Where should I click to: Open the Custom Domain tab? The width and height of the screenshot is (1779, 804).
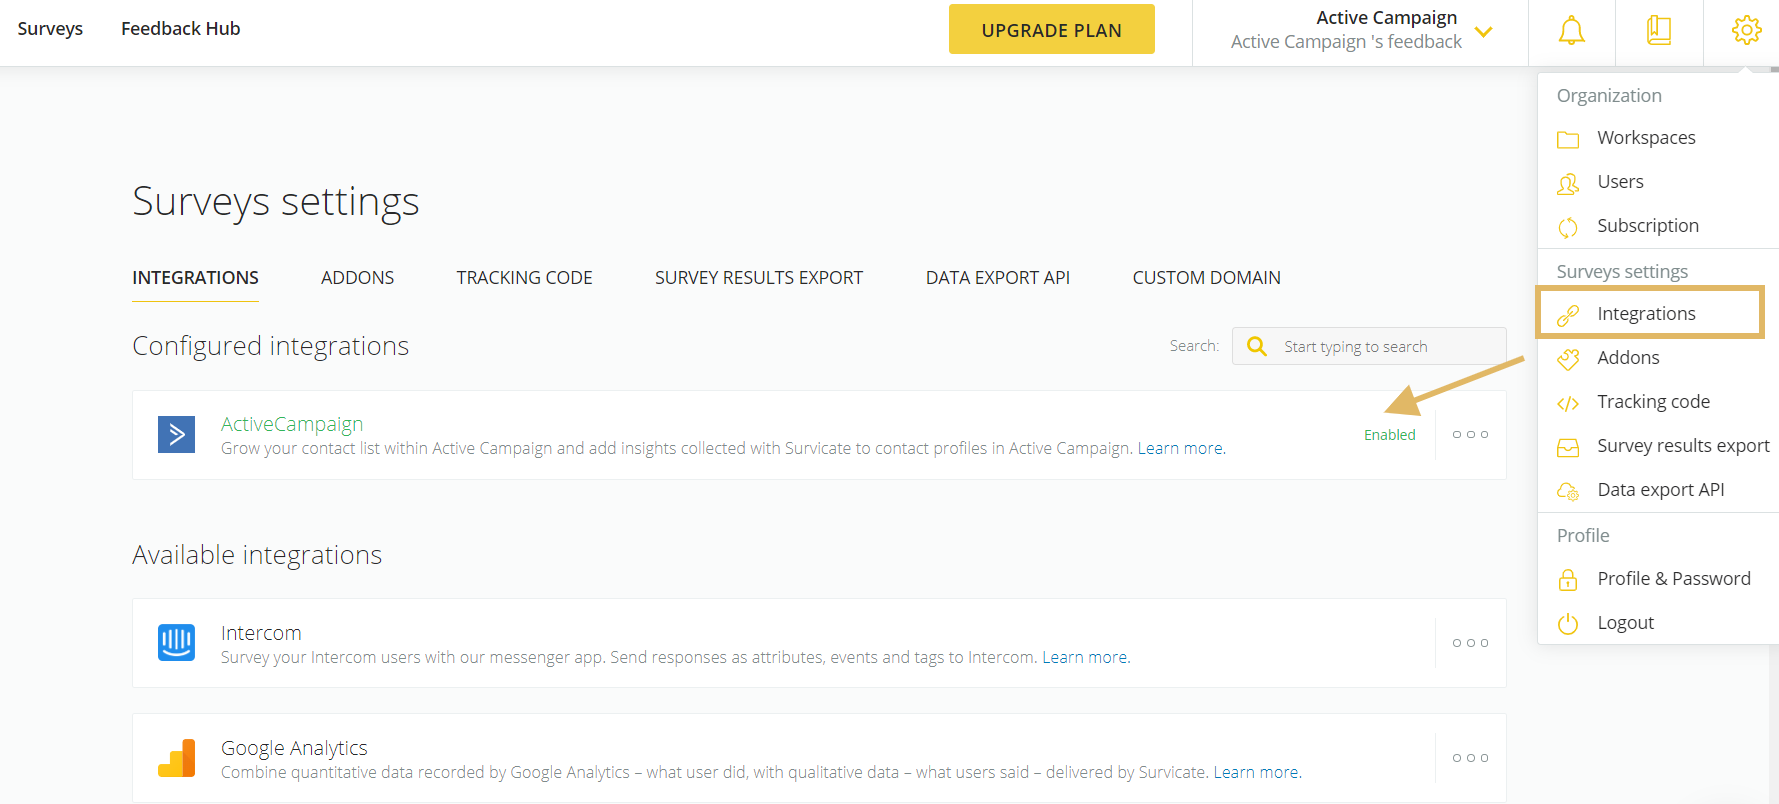(1206, 278)
